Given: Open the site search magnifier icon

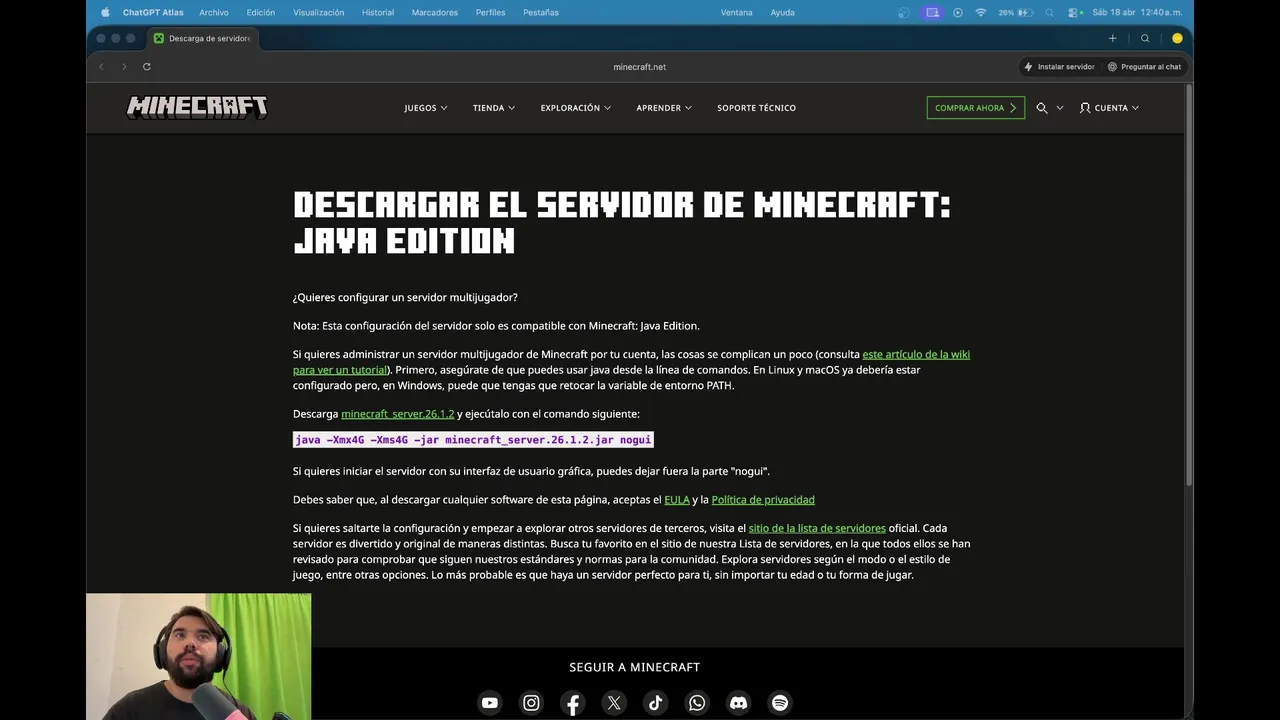Looking at the screenshot, I should (x=1042, y=108).
